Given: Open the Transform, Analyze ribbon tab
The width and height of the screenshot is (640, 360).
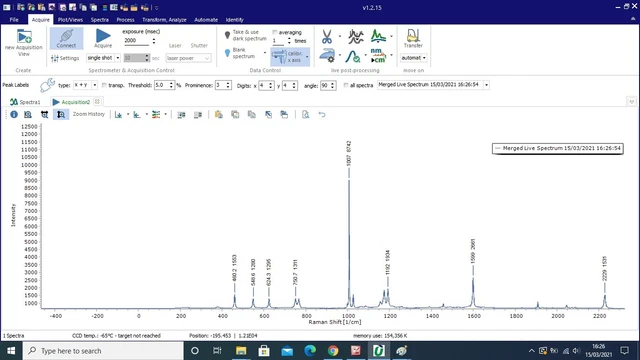Looking at the screenshot, I should click(164, 20).
